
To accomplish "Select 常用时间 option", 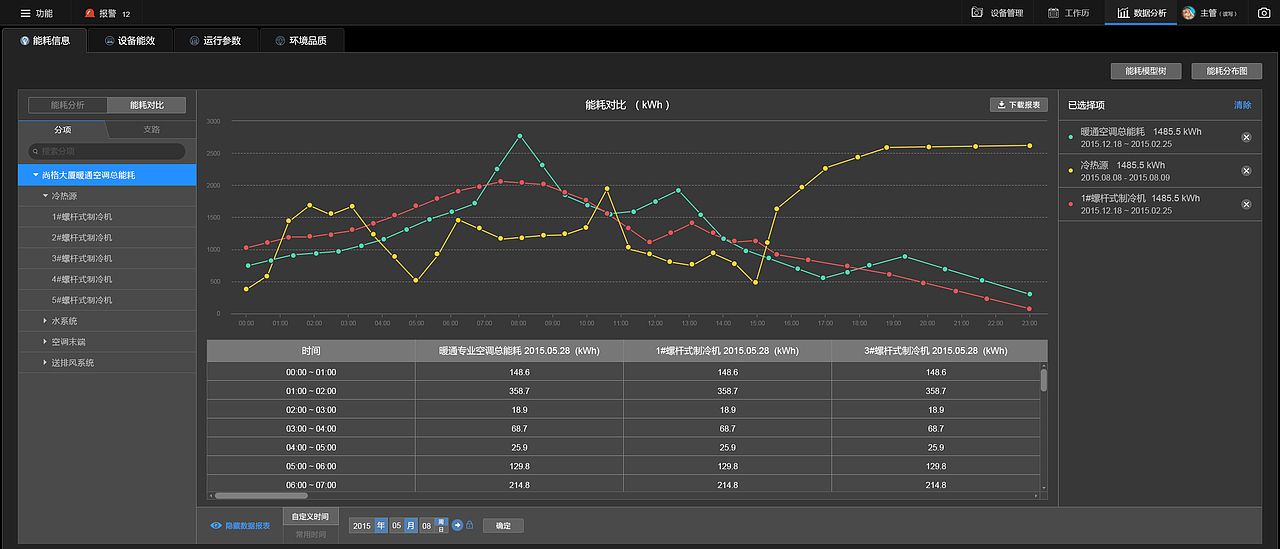I will point(310,535).
